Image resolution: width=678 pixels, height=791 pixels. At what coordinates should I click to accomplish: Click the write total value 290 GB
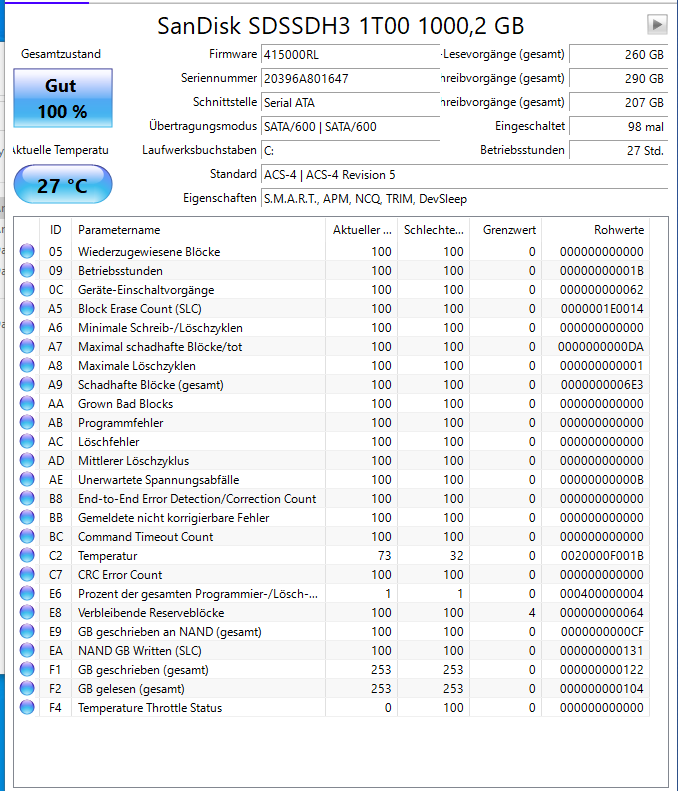coord(618,79)
